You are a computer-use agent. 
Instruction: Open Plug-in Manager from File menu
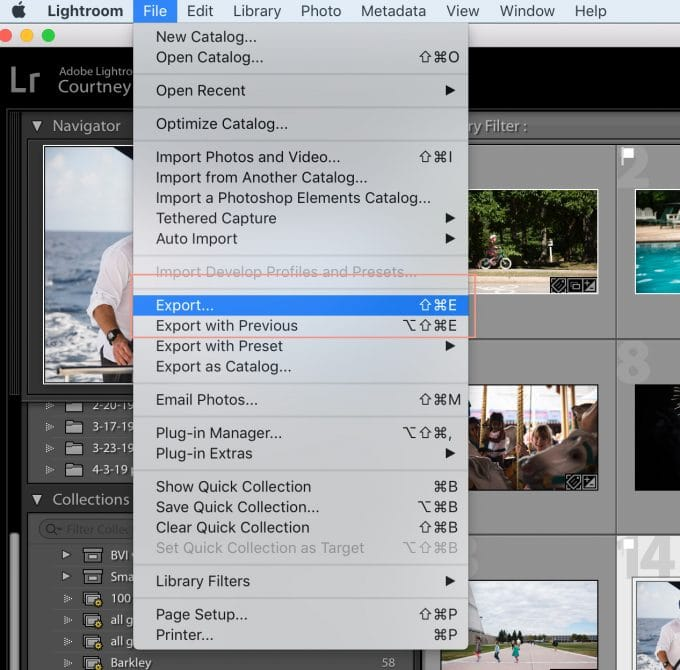pos(301,433)
